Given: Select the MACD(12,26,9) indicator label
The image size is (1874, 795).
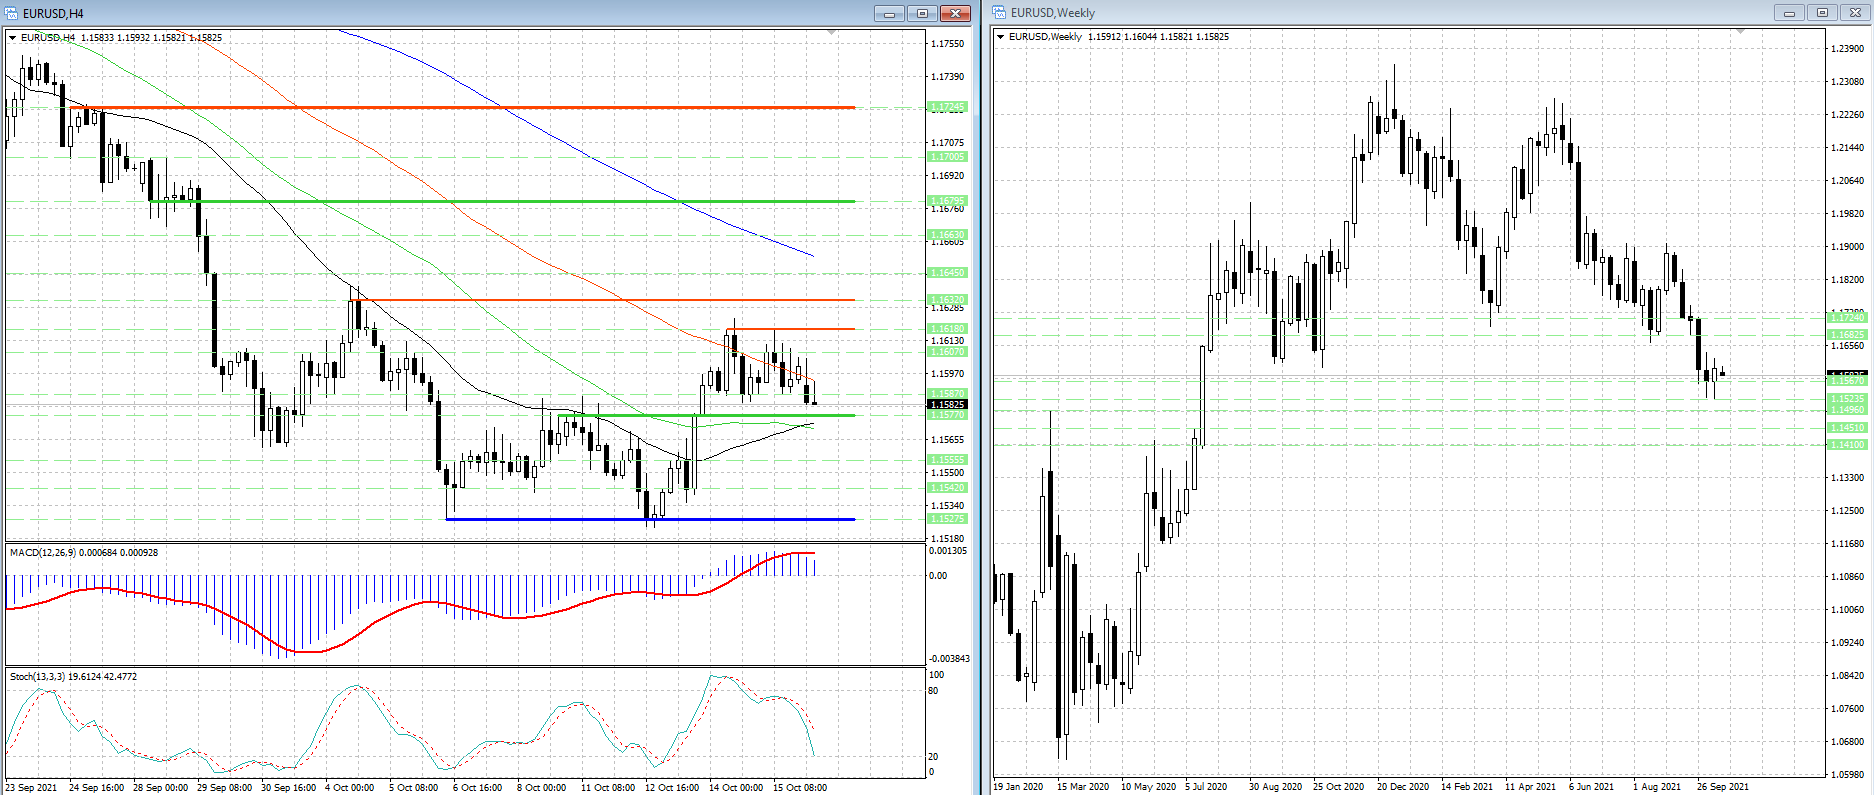Looking at the screenshot, I should click(x=84, y=552).
